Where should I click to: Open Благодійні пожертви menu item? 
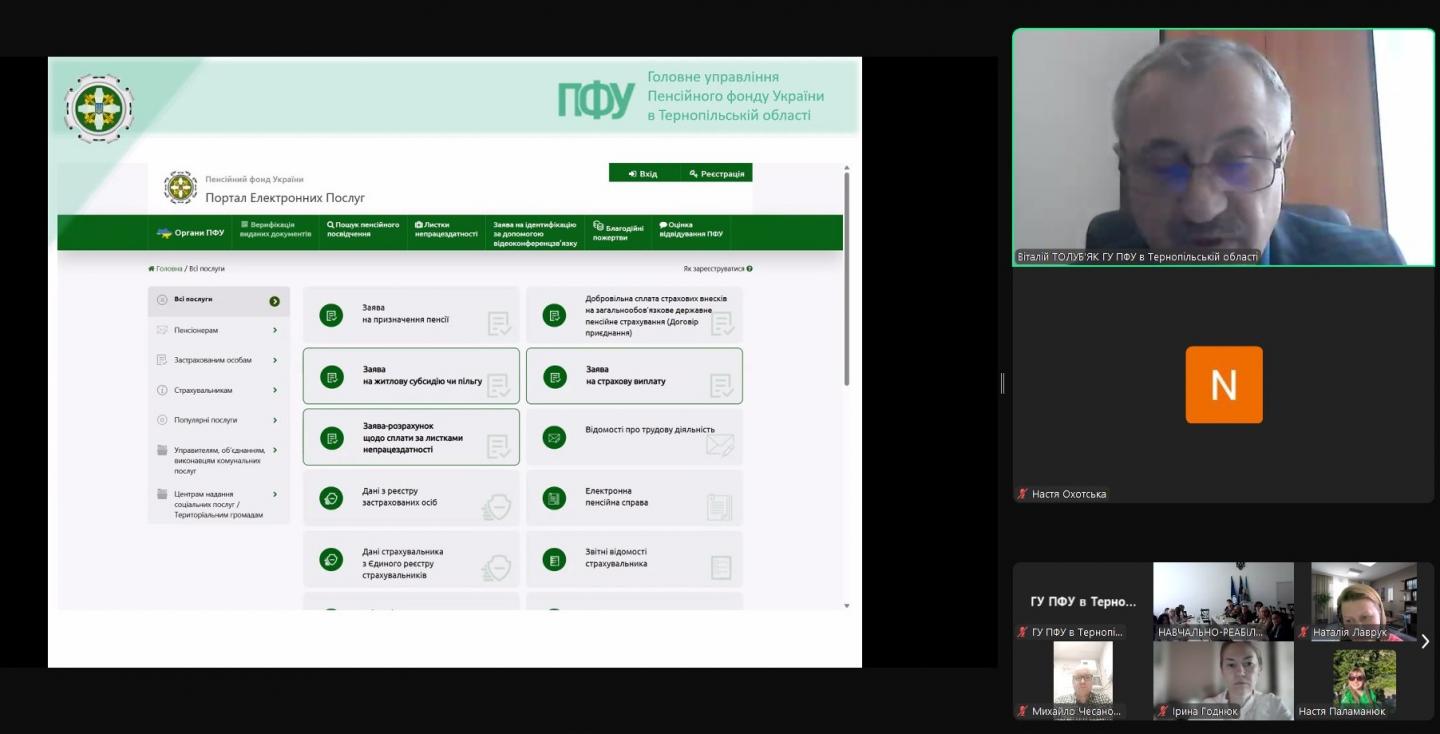tap(618, 232)
